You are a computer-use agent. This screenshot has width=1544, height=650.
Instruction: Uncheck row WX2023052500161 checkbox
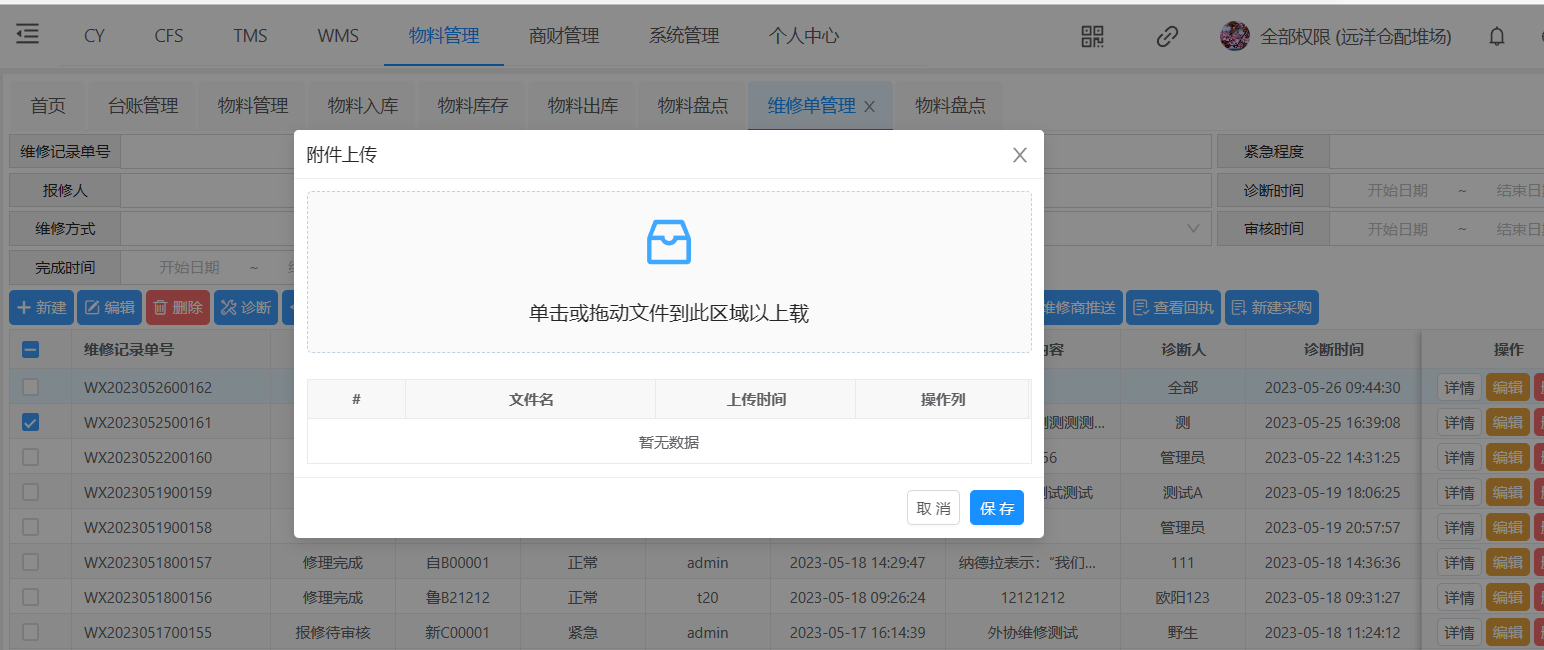pyautogui.click(x=30, y=423)
